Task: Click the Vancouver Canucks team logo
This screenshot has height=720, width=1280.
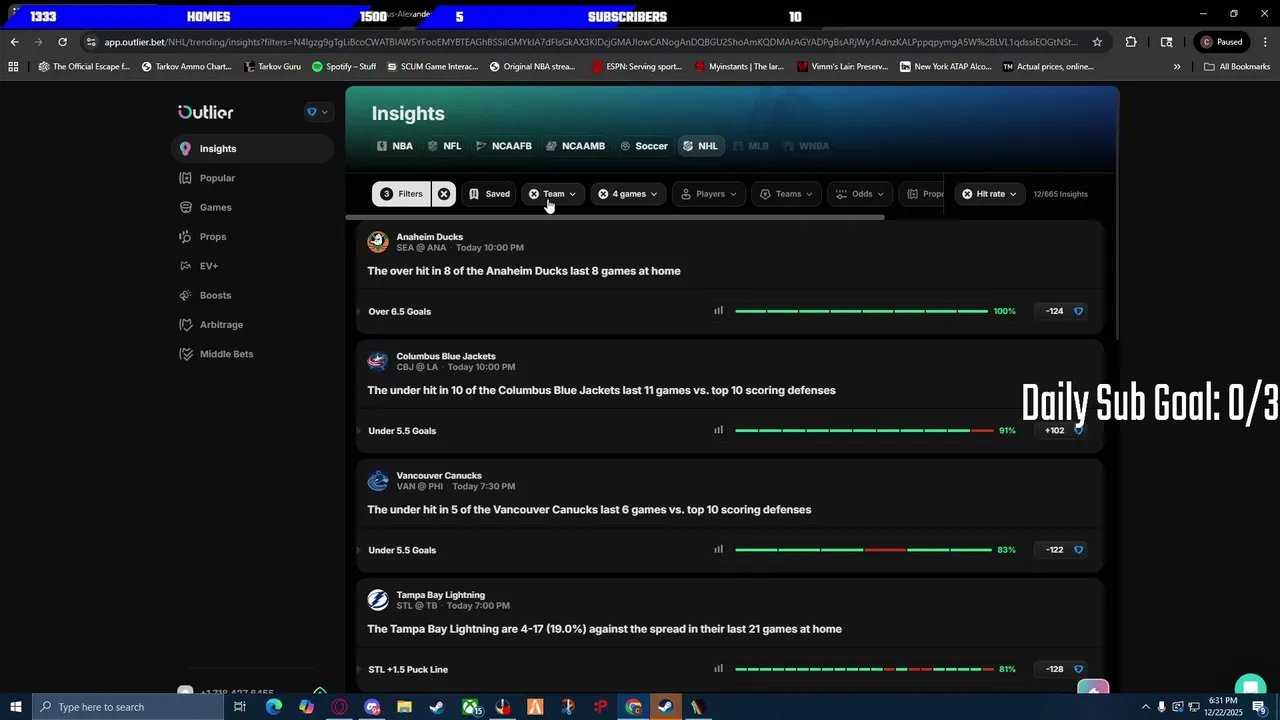Action: coord(378,481)
